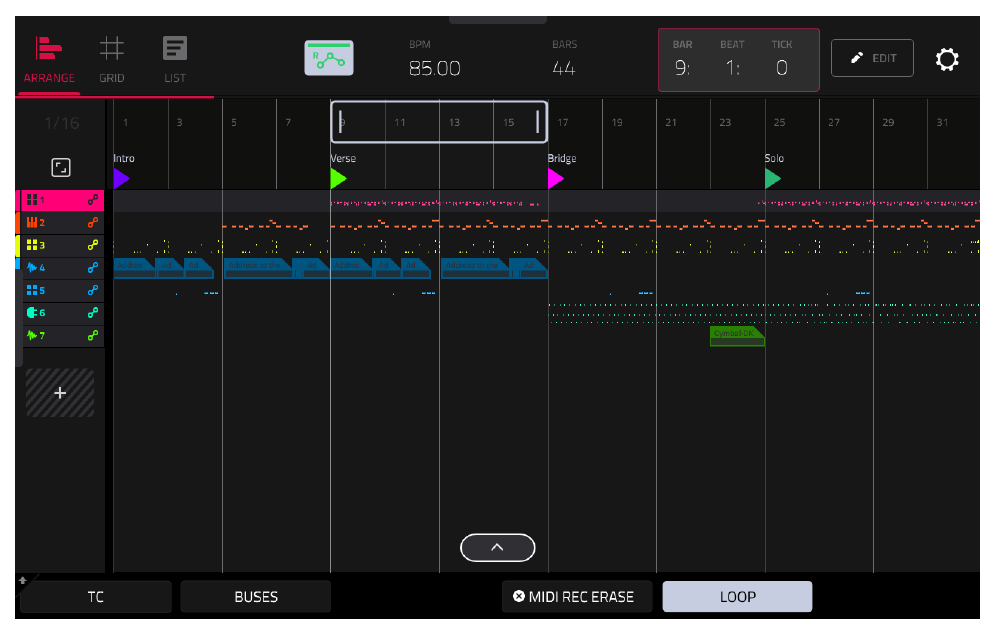Toggle the automation read/write button

(329, 58)
